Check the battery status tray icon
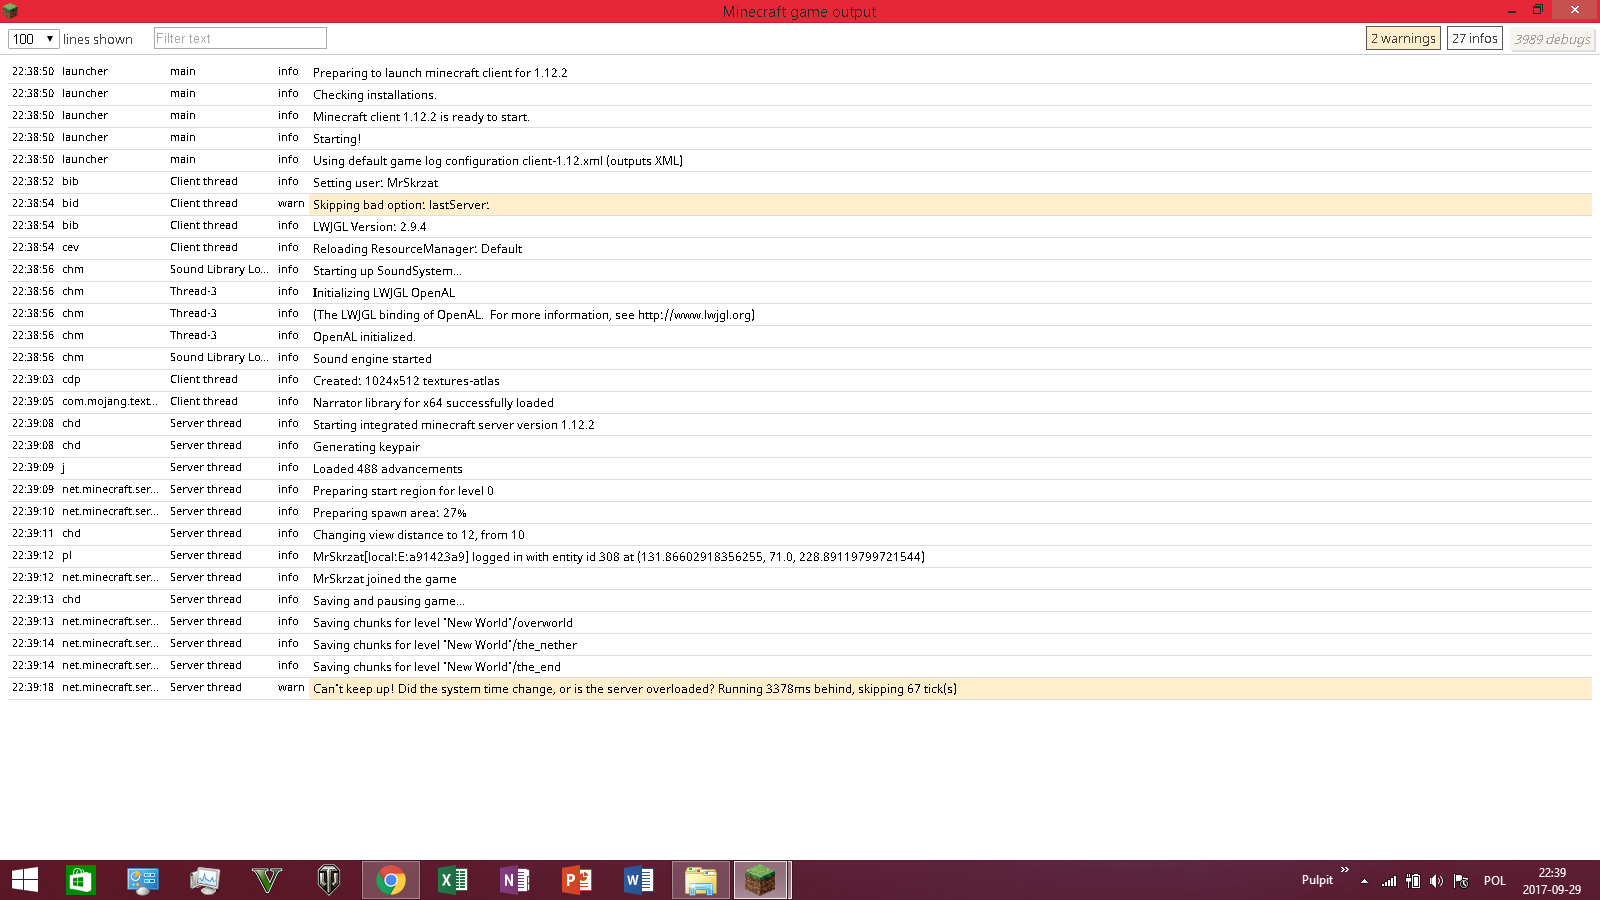 click(x=1413, y=881)
